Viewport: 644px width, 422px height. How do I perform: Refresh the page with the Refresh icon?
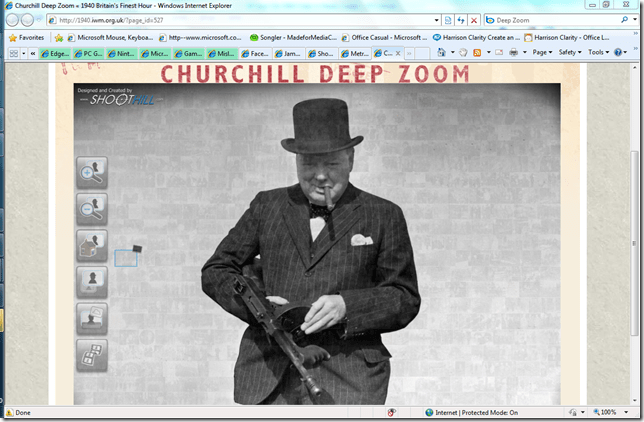[x=461, y=20]
